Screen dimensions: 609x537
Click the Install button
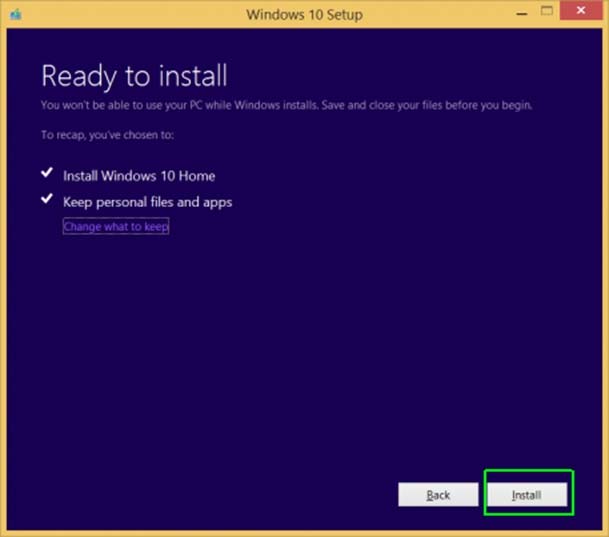tap(527, 495)
